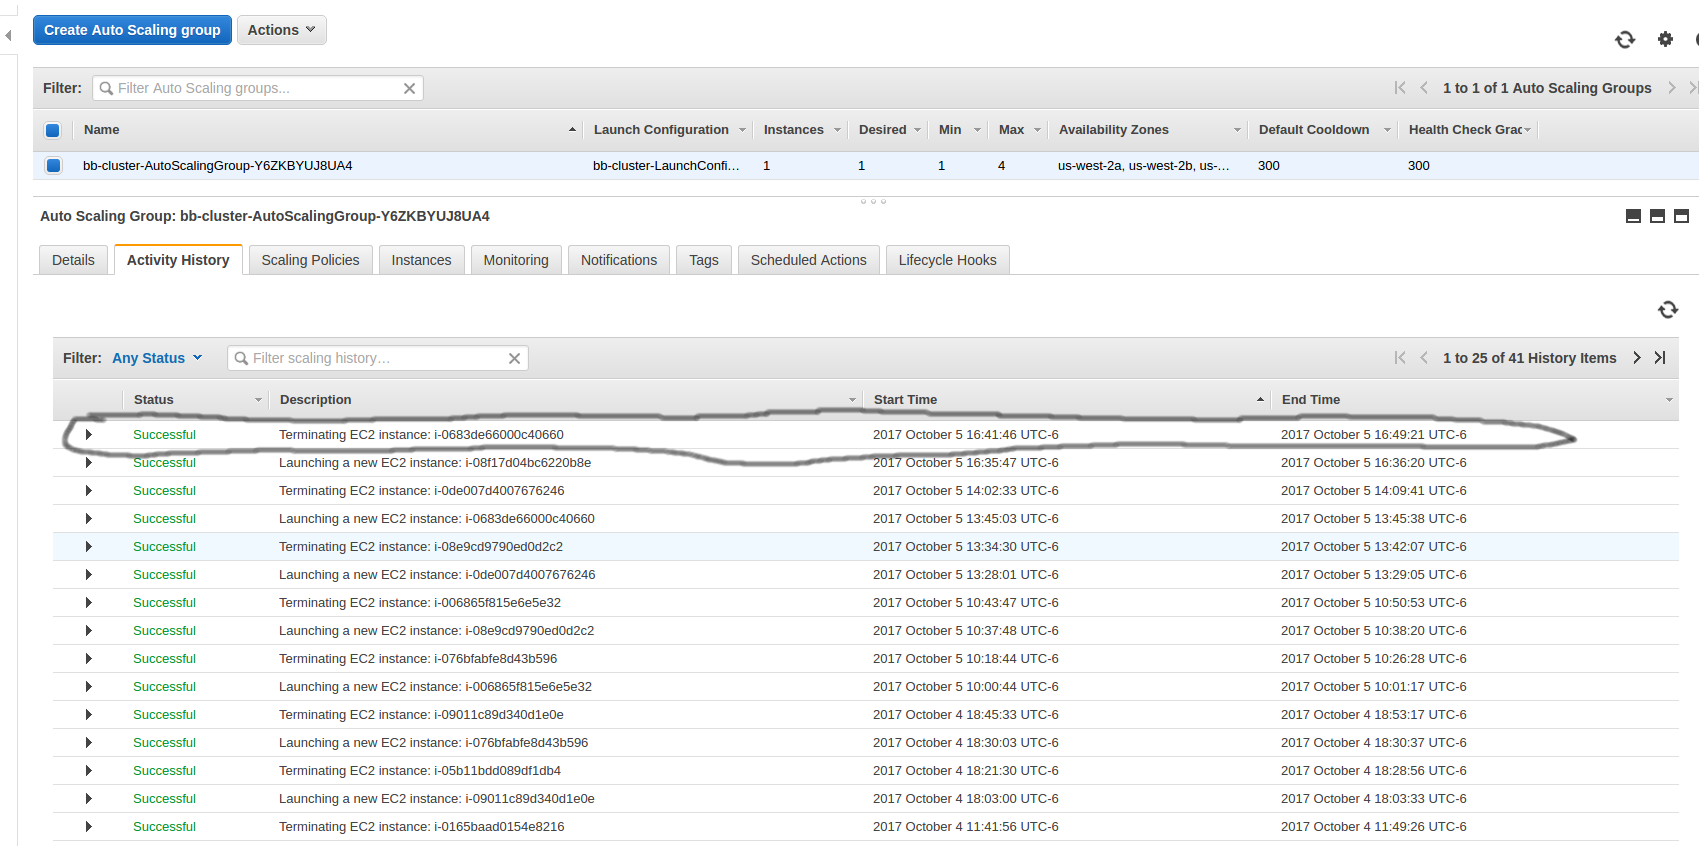Switch to the Scaling Policies tab

pyautogui.click(x=310, y=260)
